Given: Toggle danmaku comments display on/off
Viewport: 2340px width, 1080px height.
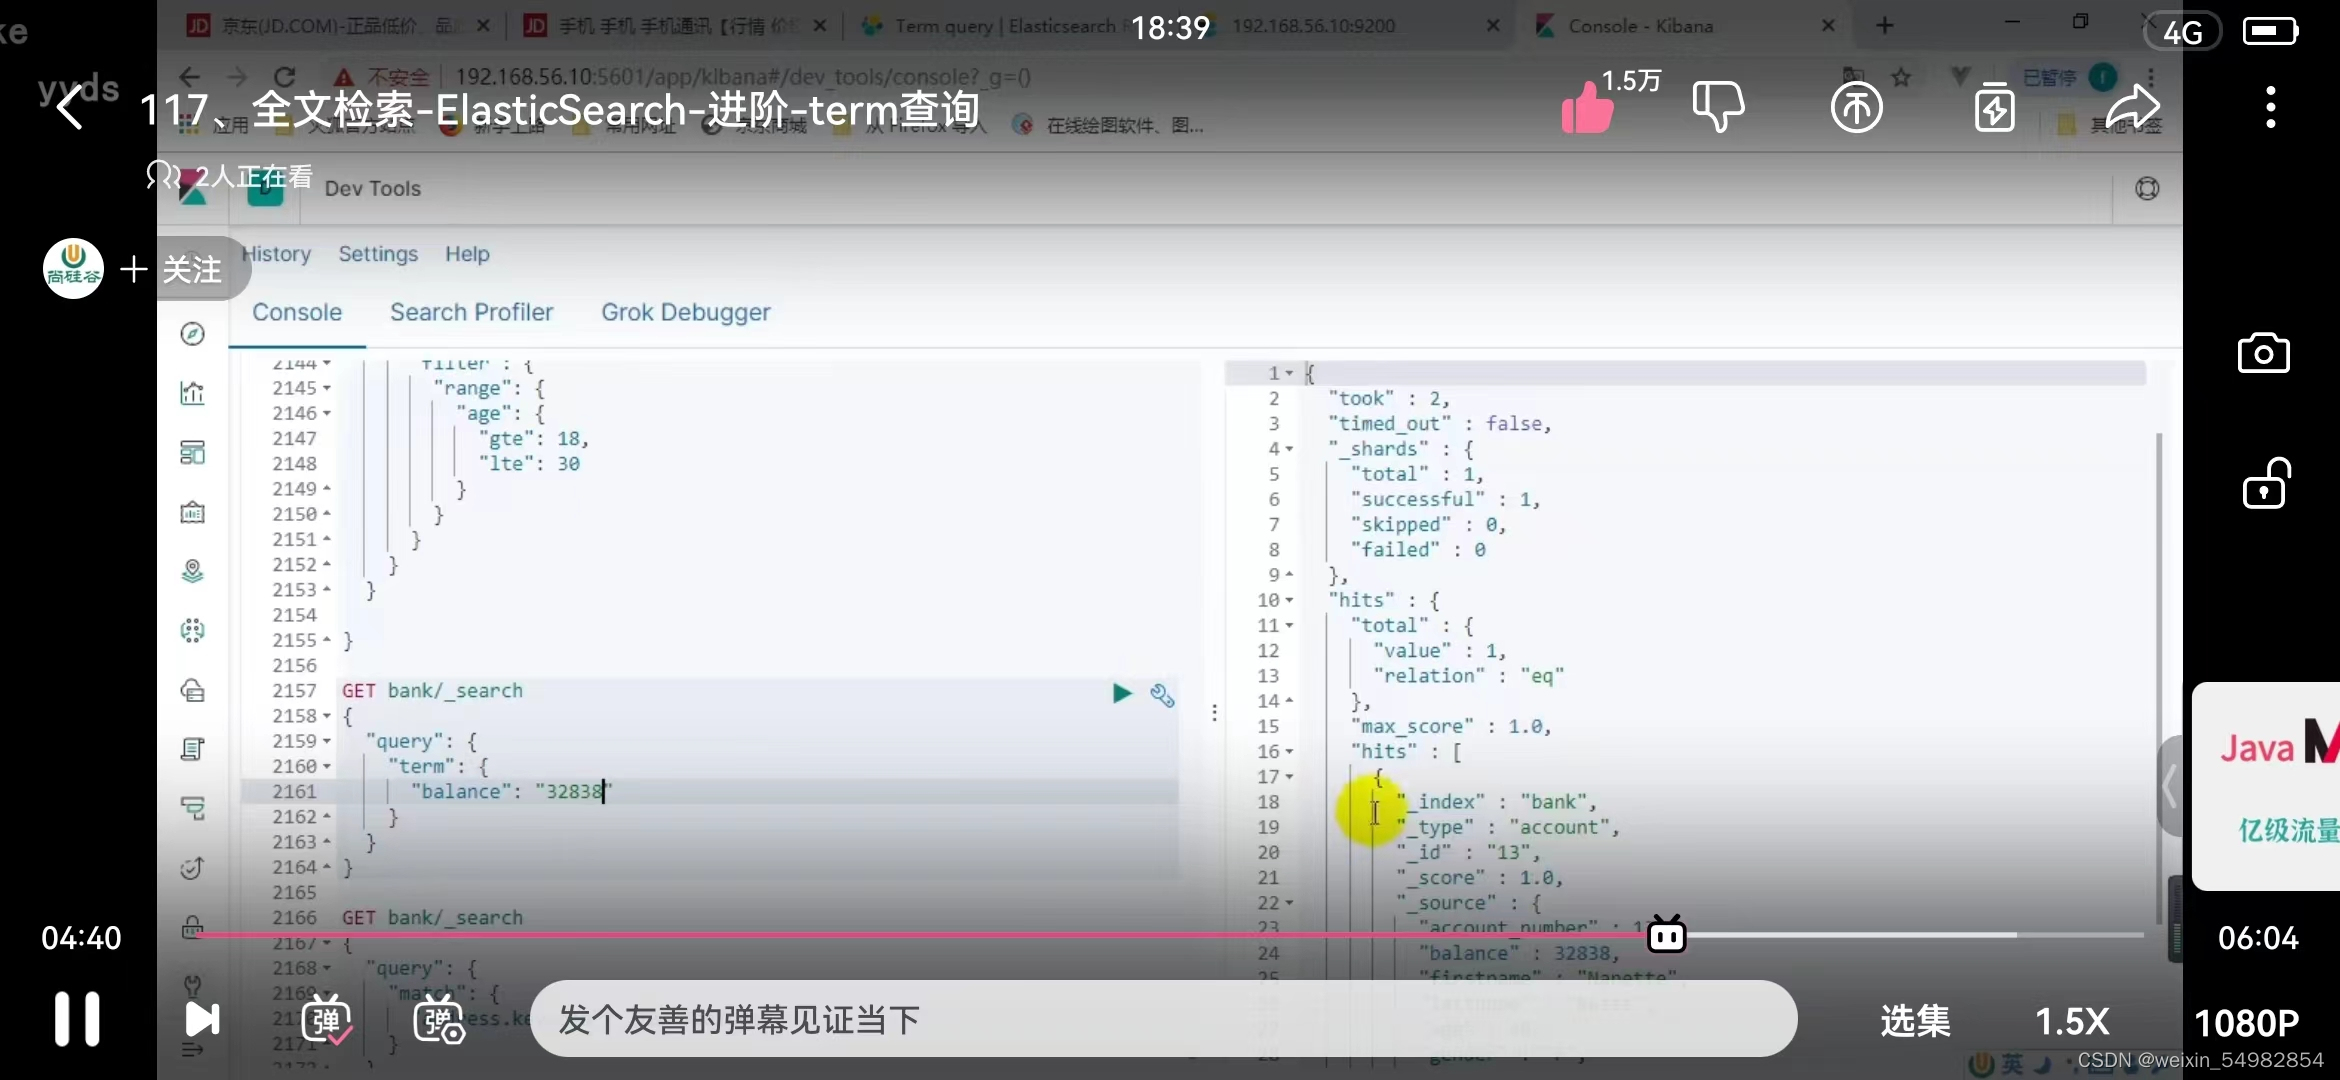Looking at the screenshot, I should coord(326,1020).
